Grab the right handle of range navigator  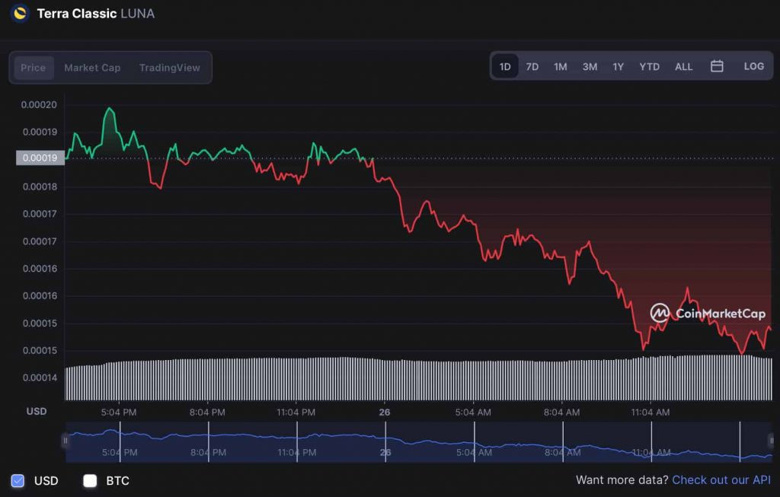coord(771,441)
